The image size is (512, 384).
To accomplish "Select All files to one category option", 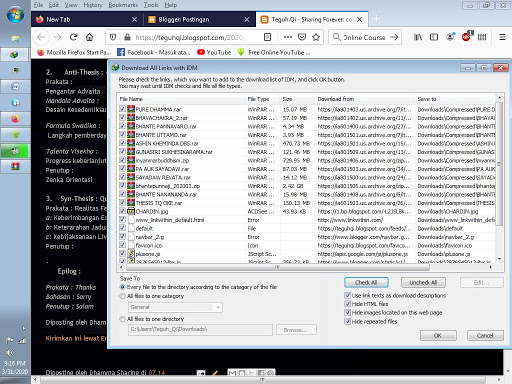I will click(x=122, y=296).
